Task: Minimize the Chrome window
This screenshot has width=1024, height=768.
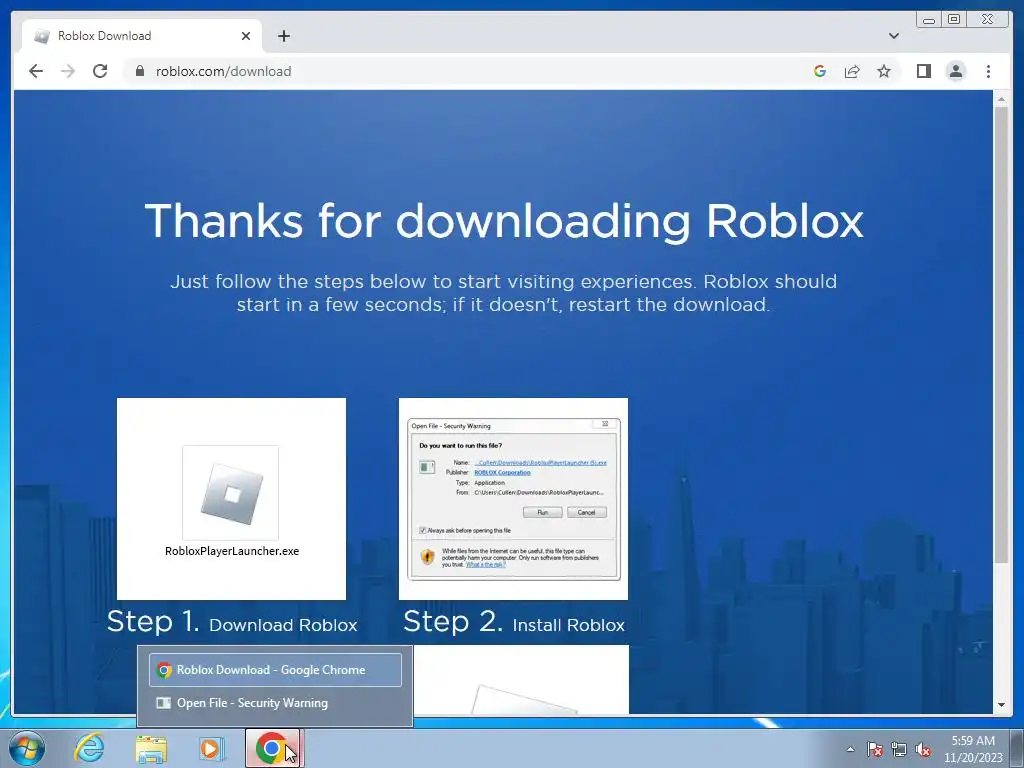Action: point(929,20)
